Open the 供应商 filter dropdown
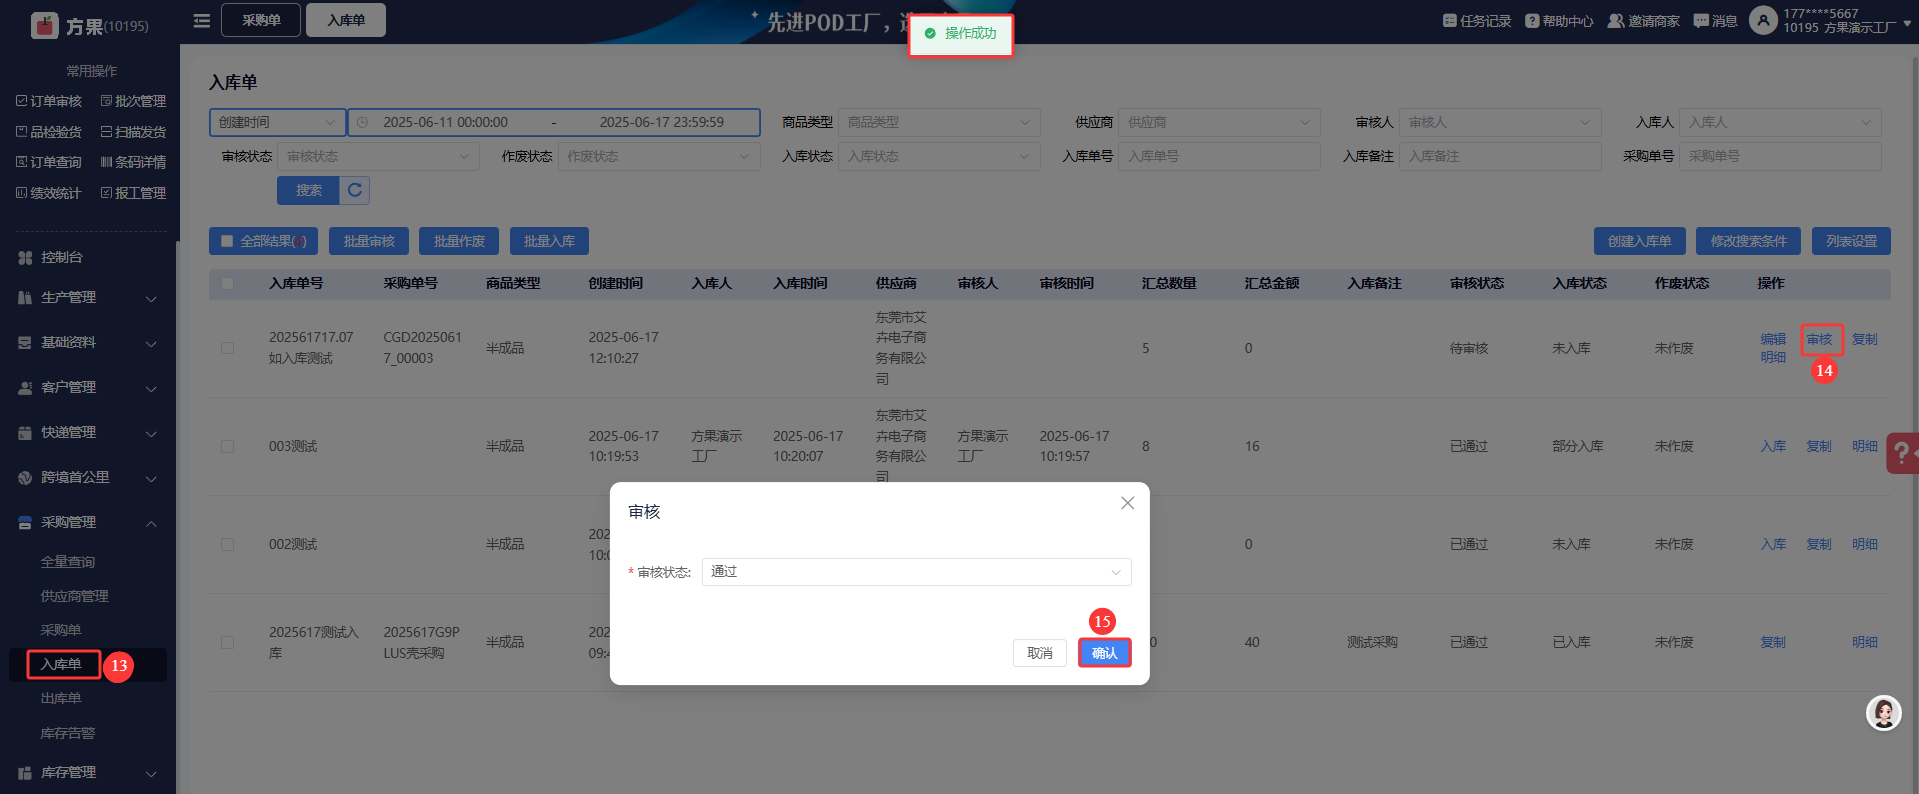Image resolution: width=1919 pixels, height=794 pixels. coord(1219,122)
